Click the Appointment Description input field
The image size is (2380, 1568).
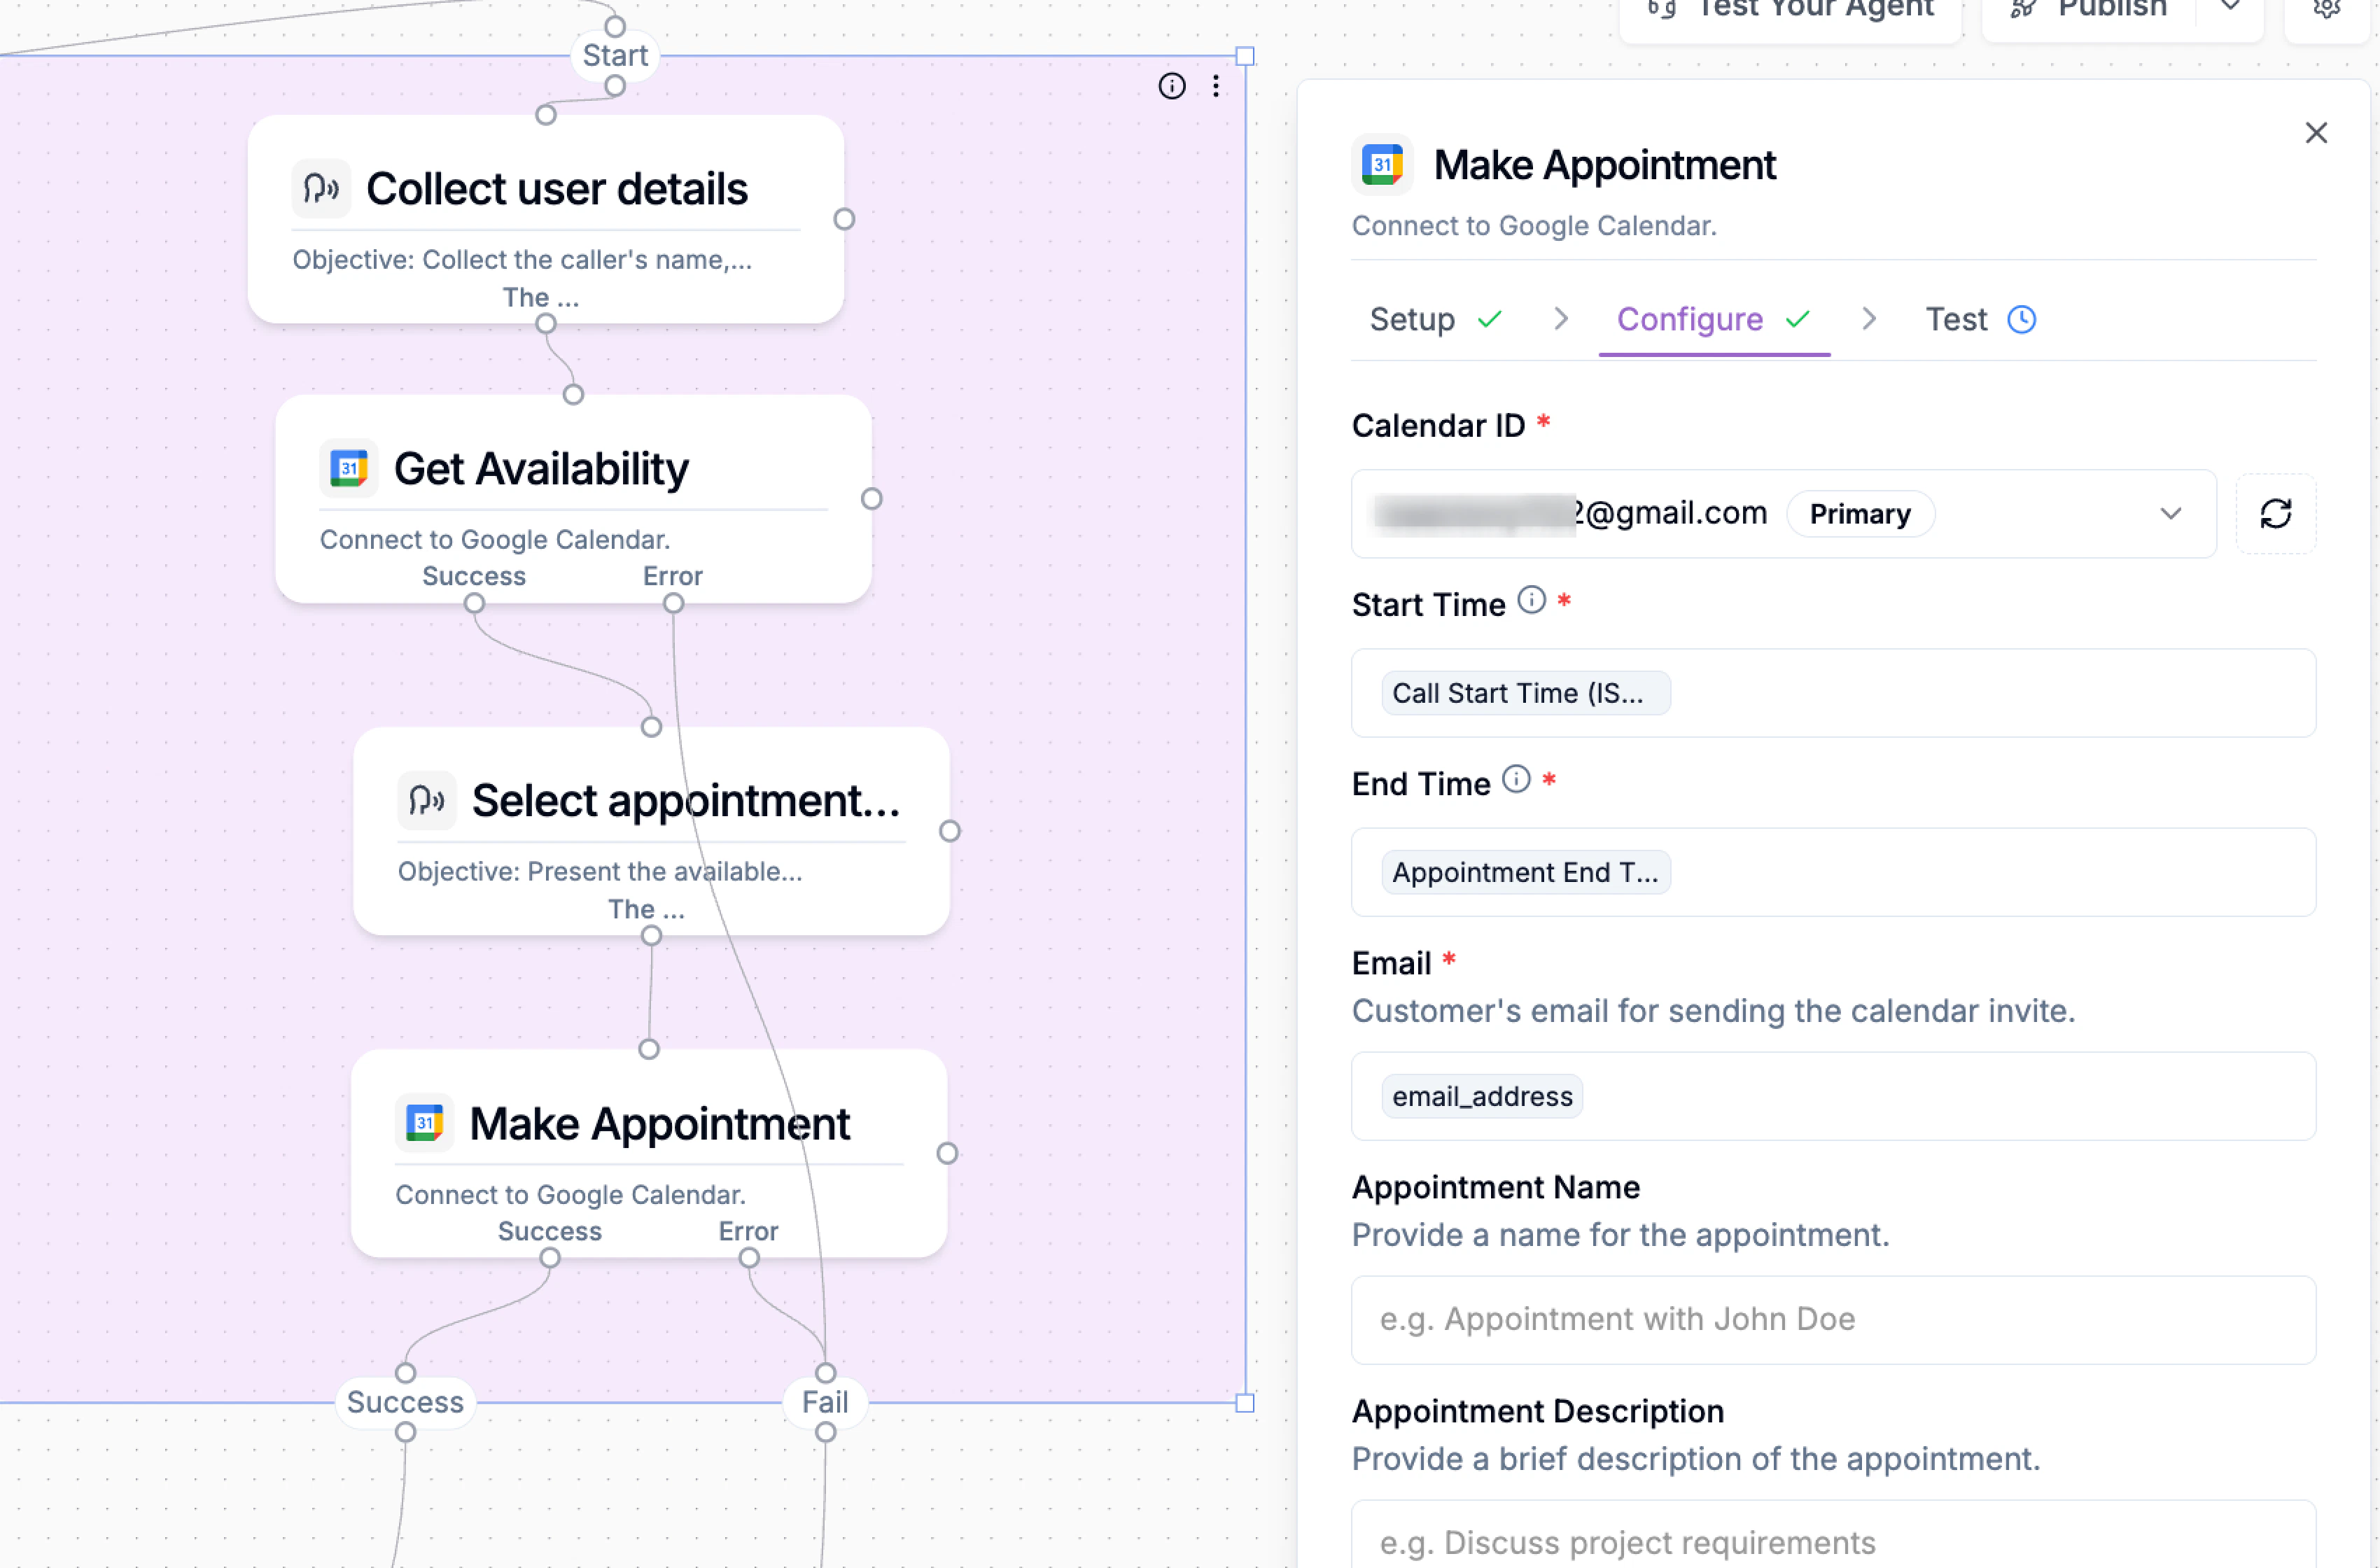1832,1540
